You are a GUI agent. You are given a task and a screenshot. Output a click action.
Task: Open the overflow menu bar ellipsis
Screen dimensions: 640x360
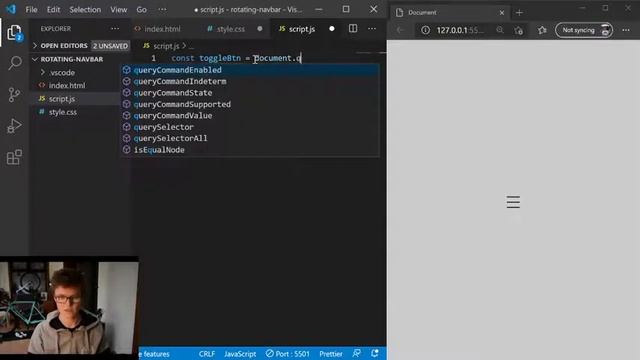[x=162, y=9]
